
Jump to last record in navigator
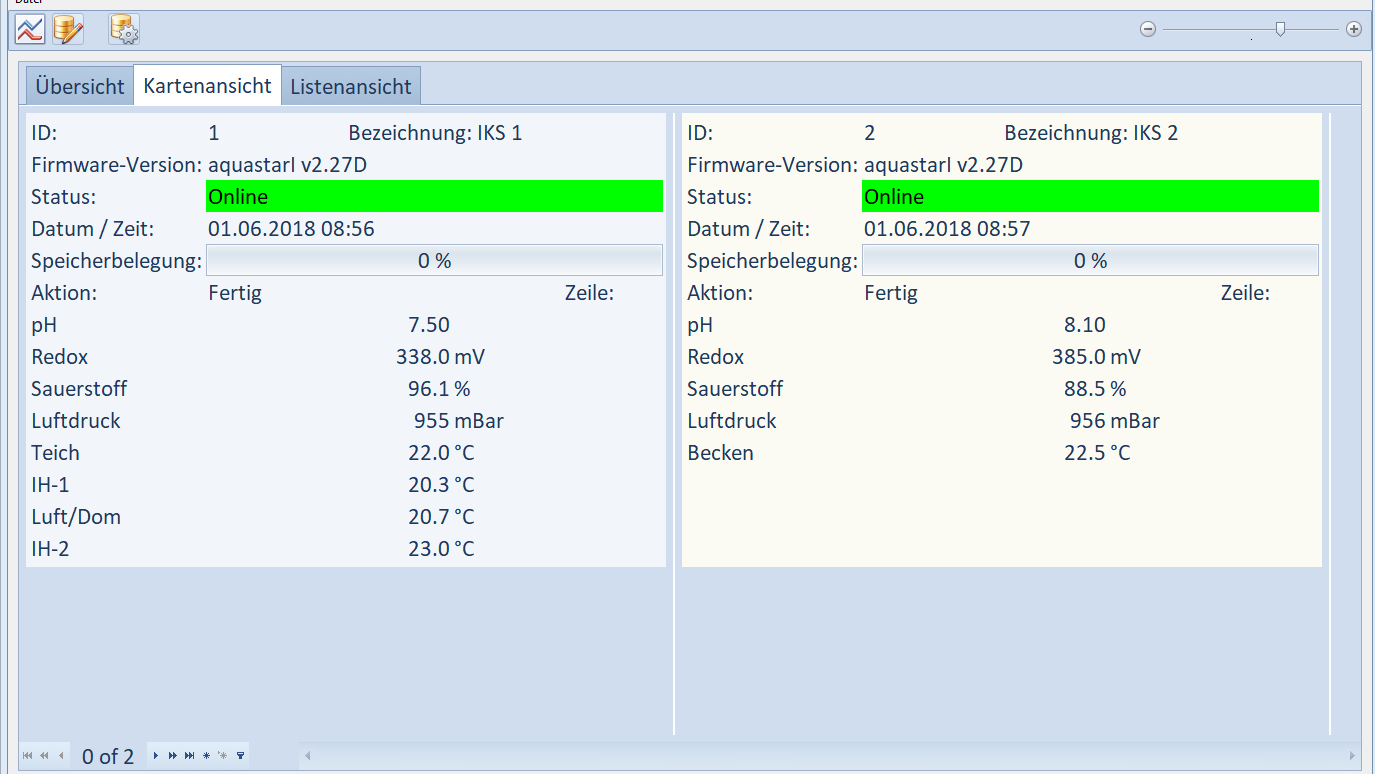click(189, 756)
